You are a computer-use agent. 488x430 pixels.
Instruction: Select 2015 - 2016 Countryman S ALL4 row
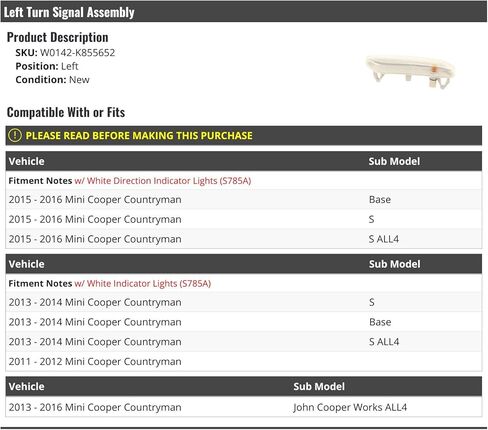click(x=244, y=239)
